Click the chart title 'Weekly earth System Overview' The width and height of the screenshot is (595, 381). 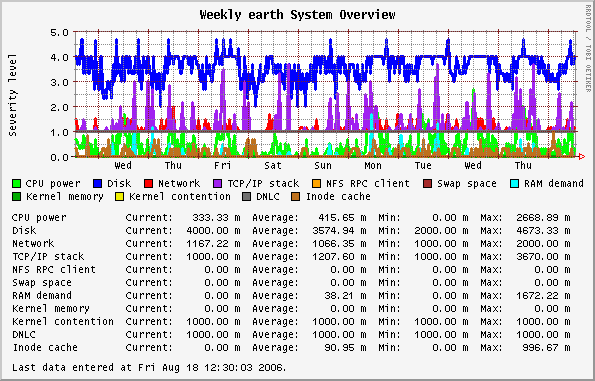pyautogui.click(x=298, y=15)
